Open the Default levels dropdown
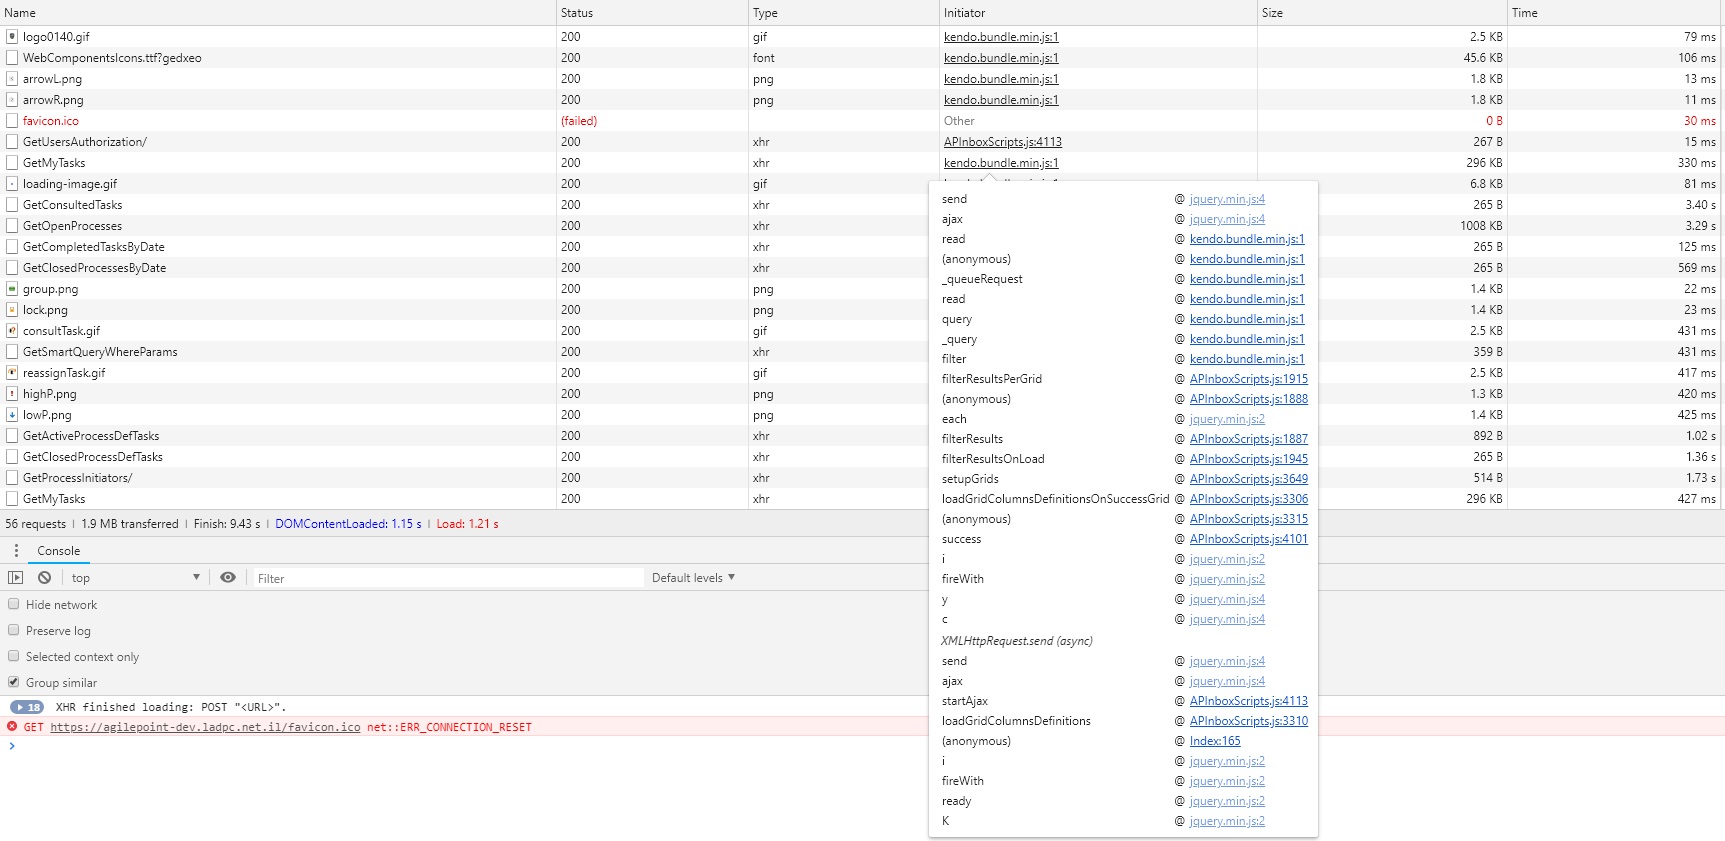 (x=693, y=578)
